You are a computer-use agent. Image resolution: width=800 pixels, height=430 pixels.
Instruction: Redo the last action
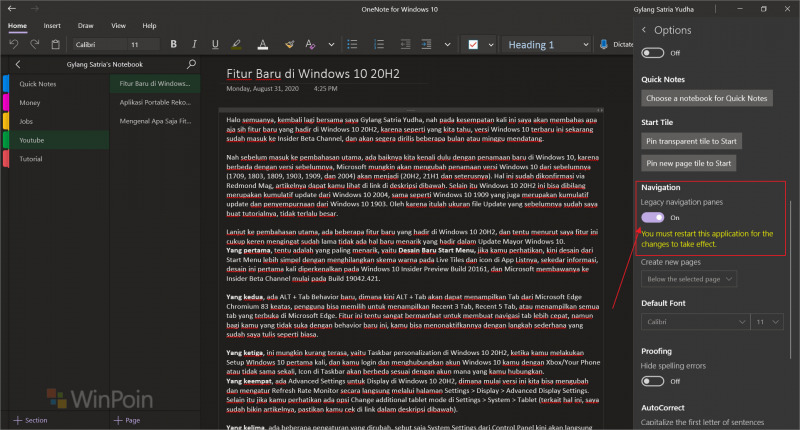point(34,44)
